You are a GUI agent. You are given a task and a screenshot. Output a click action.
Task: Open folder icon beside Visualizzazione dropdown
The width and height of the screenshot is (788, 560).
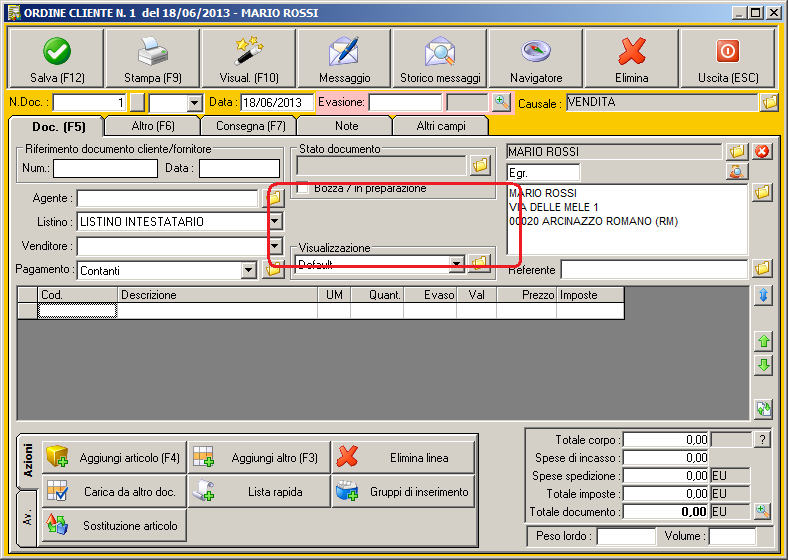(x=479, y=263)
